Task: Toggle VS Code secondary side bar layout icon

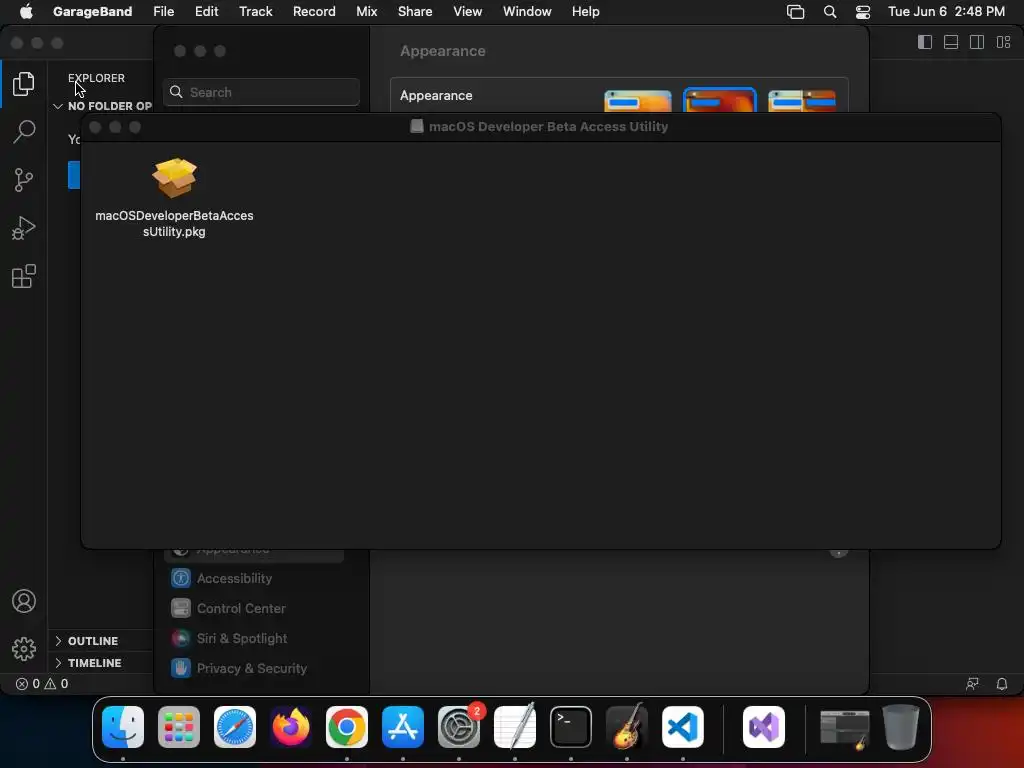Action: click(x=977, y=42)
